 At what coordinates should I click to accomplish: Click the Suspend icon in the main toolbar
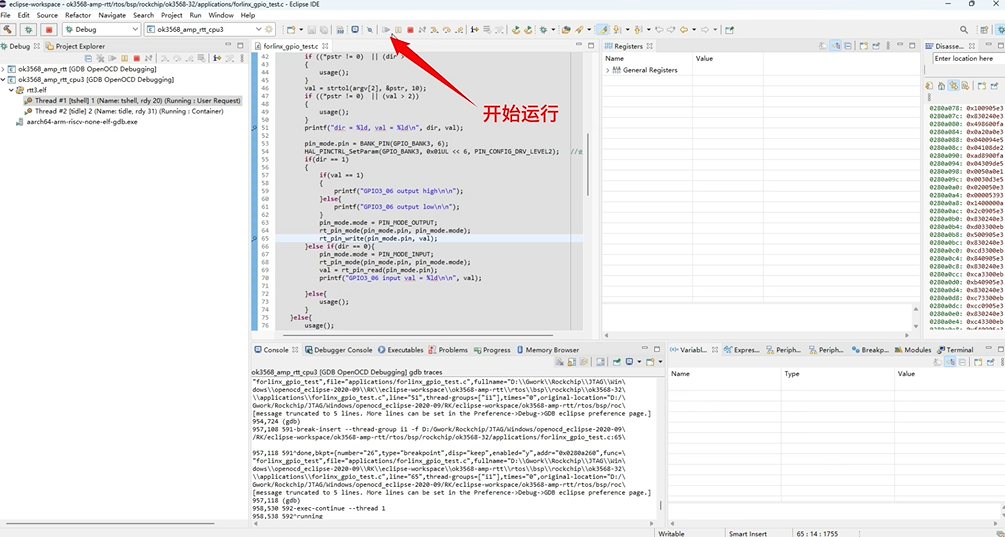pyautogui.click(x=398, y=29)
